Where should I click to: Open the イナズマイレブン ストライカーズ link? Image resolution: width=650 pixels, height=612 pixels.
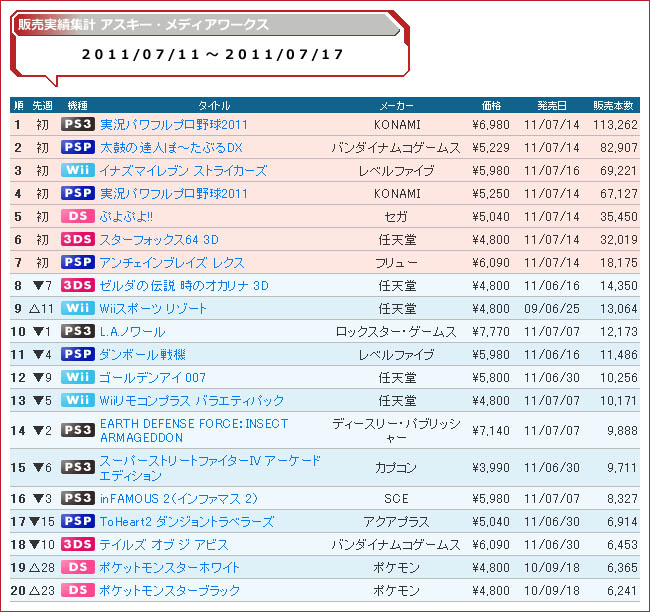183,170
